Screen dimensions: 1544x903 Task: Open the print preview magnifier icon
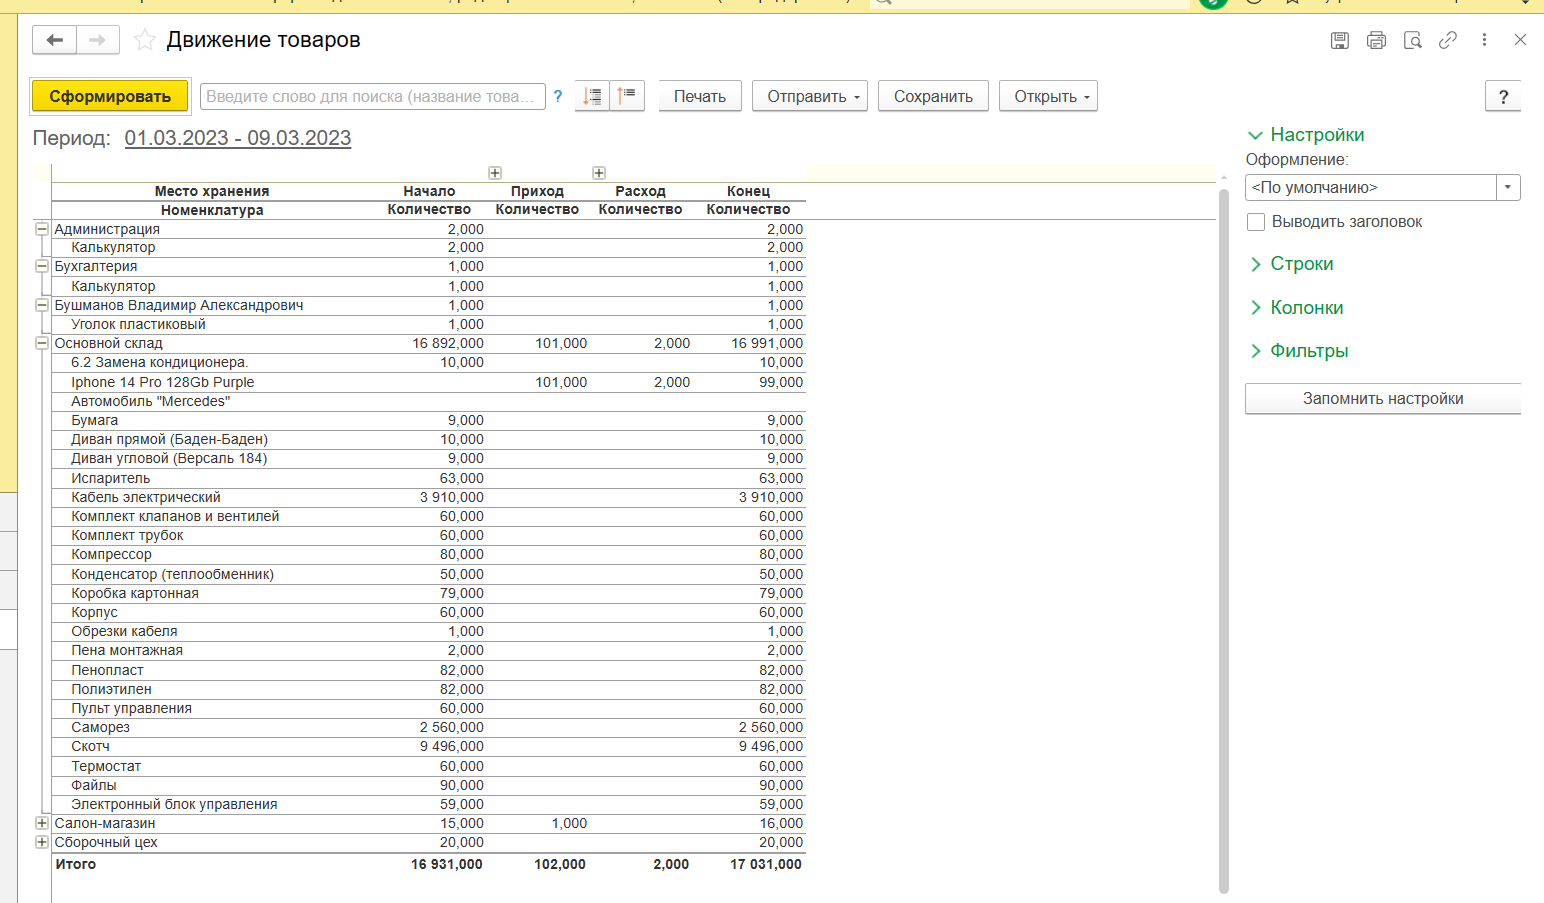click(x=1412, y=40)
